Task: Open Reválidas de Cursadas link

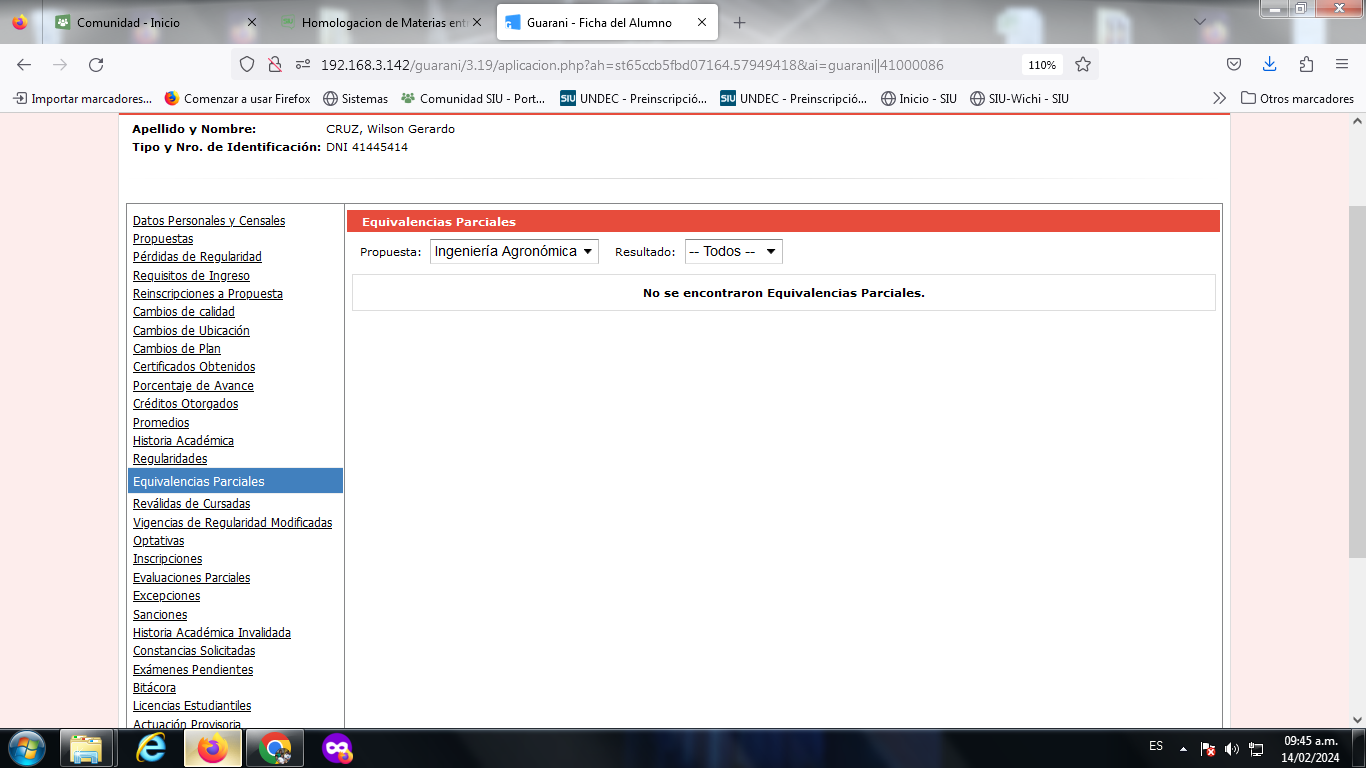Action: pos(192,504)
